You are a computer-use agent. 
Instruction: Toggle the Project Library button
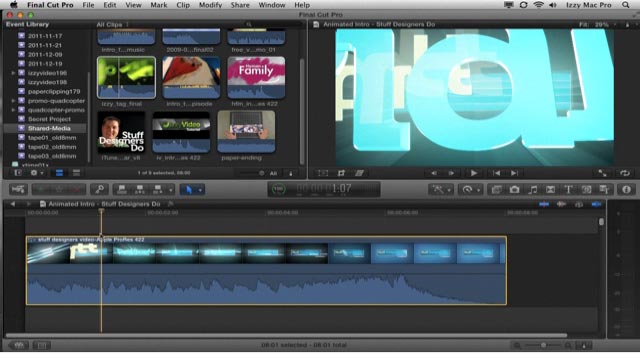point(18,345)
